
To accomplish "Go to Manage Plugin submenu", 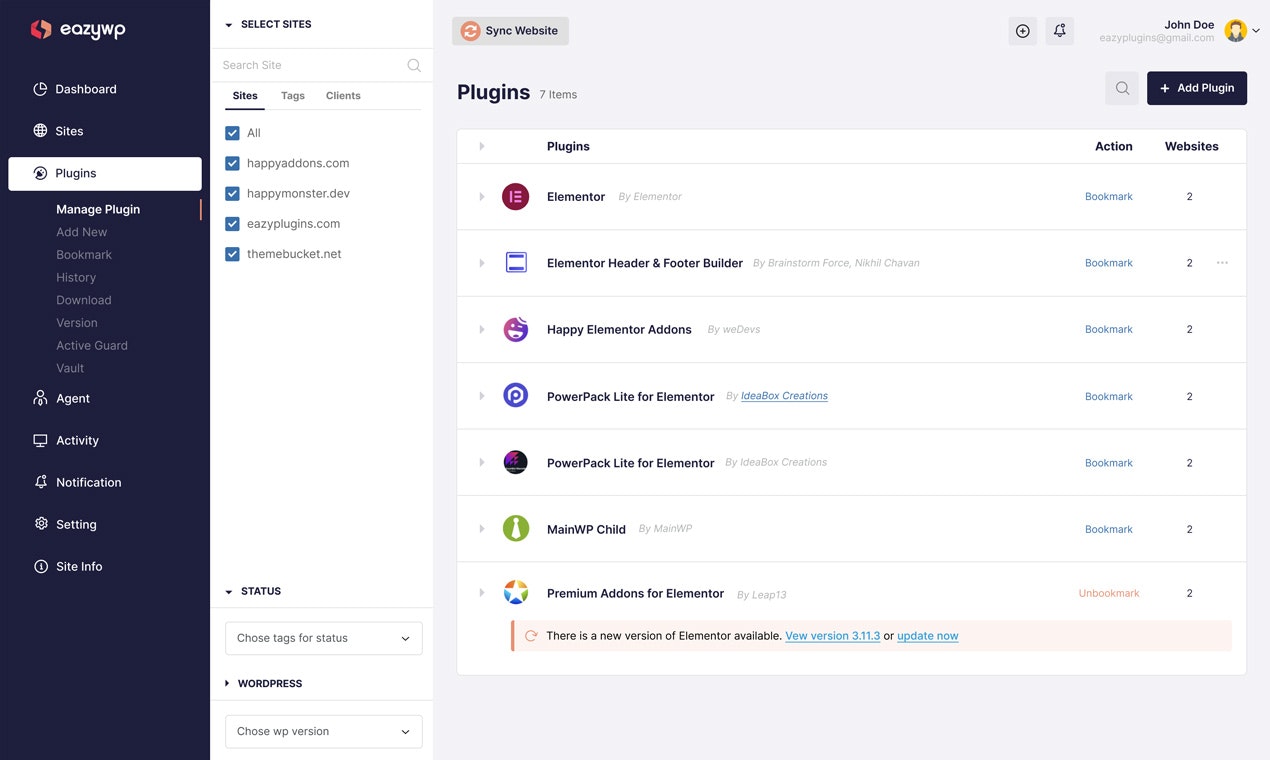I will pyautogui.click(x=98, y=209).
